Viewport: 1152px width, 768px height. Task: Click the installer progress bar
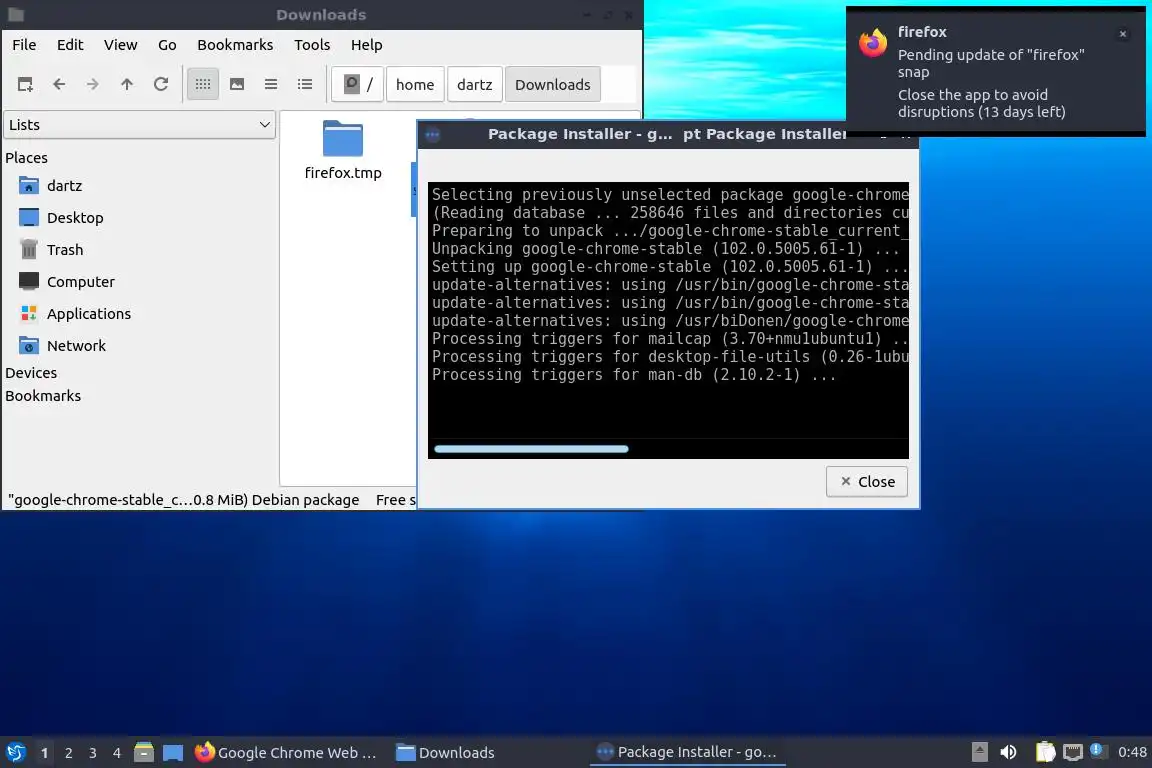[x=531, y=449]
